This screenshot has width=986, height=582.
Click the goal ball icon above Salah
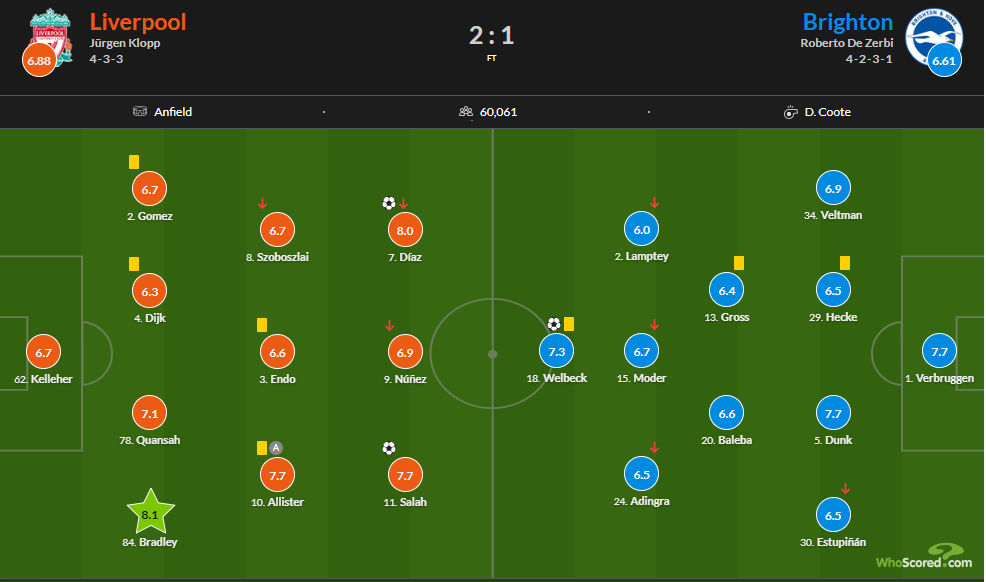tap(389, 448)
